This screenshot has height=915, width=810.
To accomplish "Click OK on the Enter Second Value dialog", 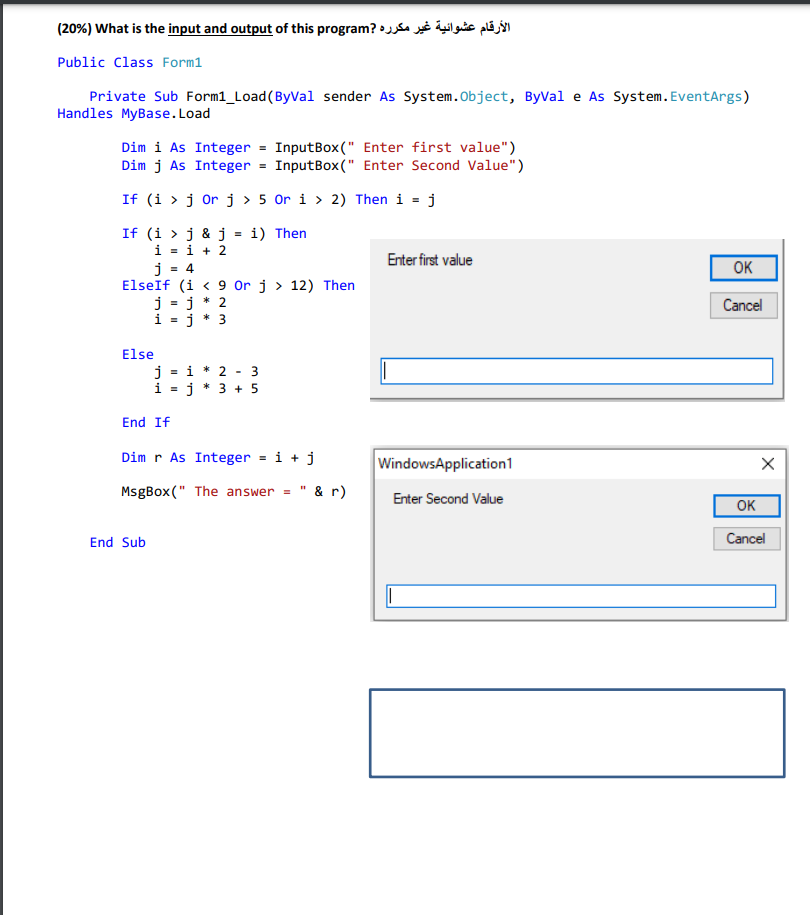I will [x=746, y=505].
